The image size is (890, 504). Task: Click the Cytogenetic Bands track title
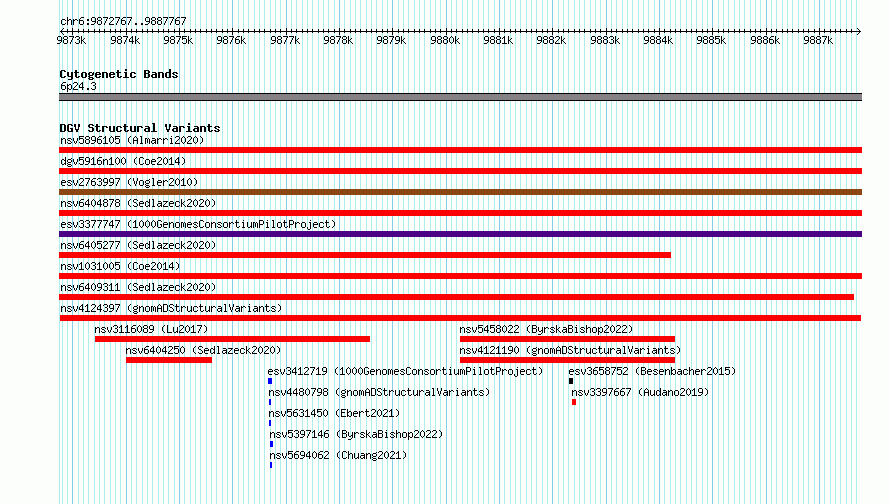(x=119, y=74)
